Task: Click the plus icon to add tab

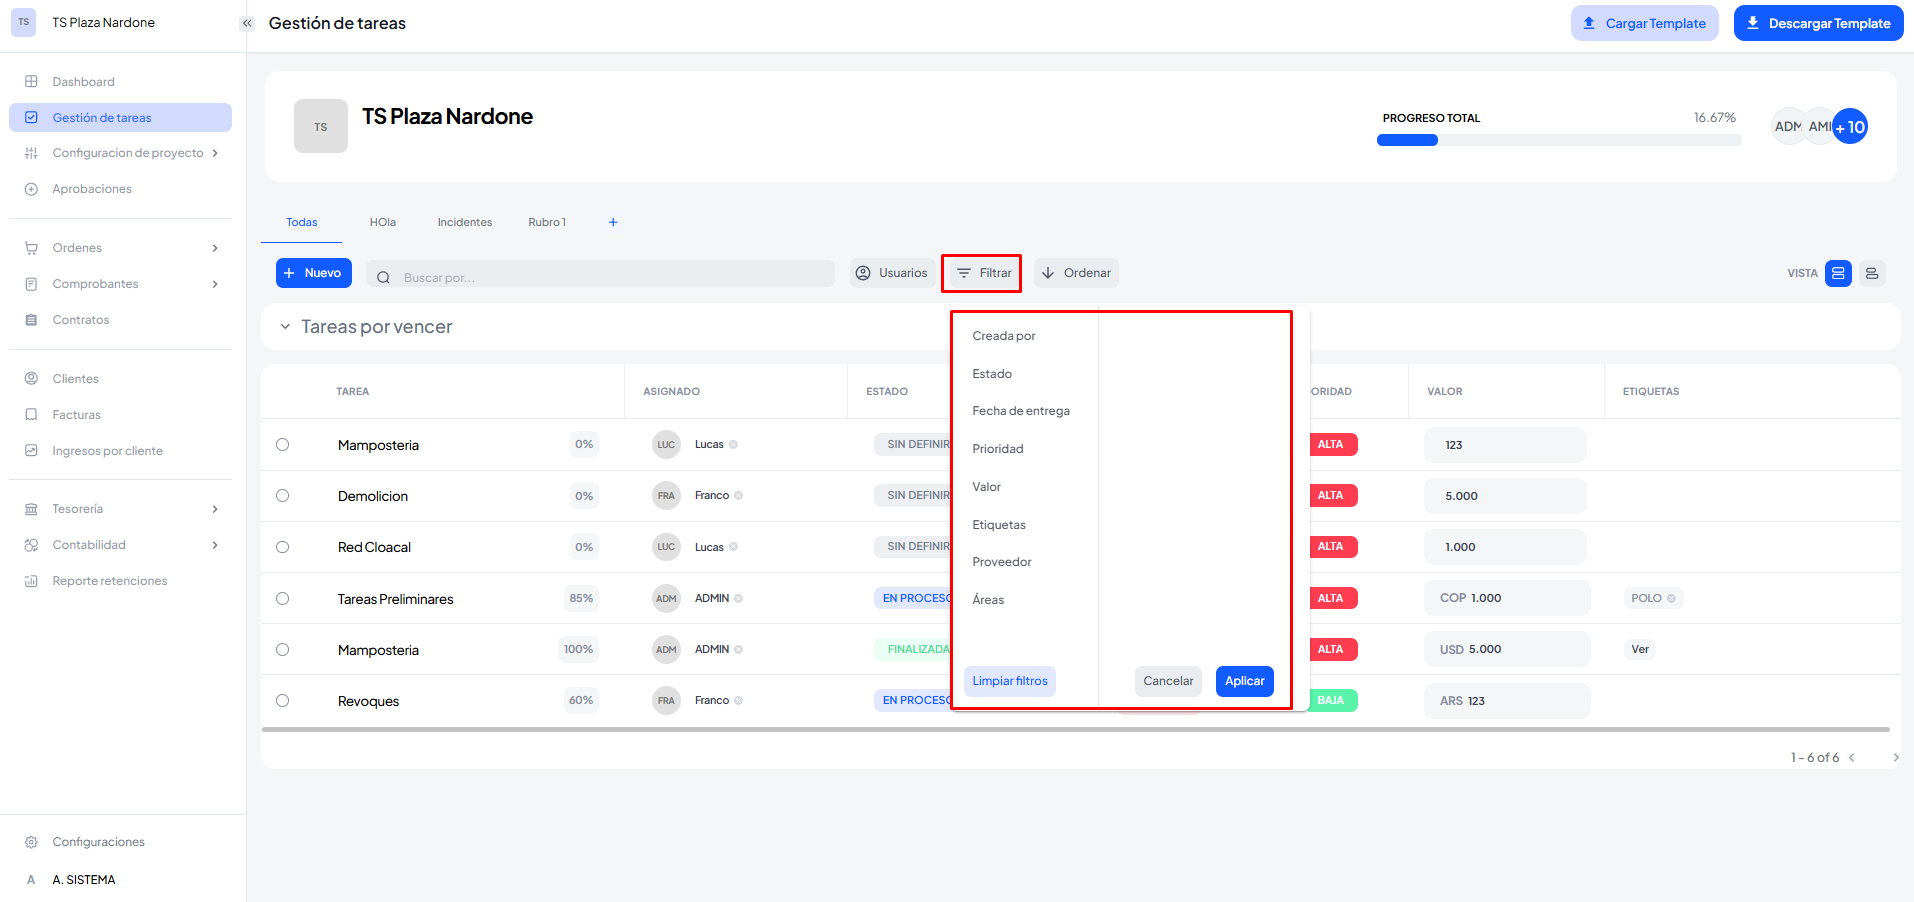Action: point(613,222)
